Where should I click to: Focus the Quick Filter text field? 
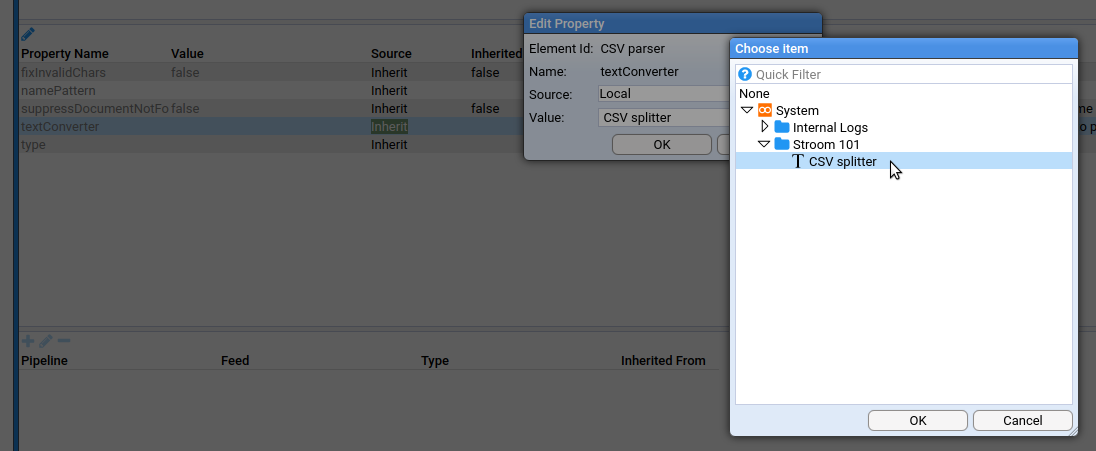(x=910, y=74)
